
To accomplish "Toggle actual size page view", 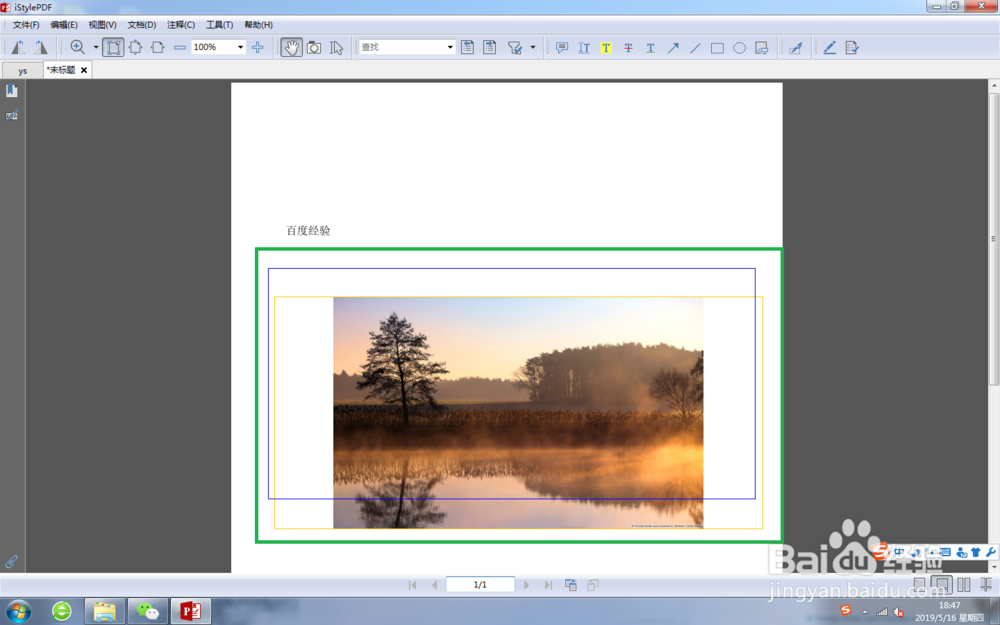I will point(114,47).
